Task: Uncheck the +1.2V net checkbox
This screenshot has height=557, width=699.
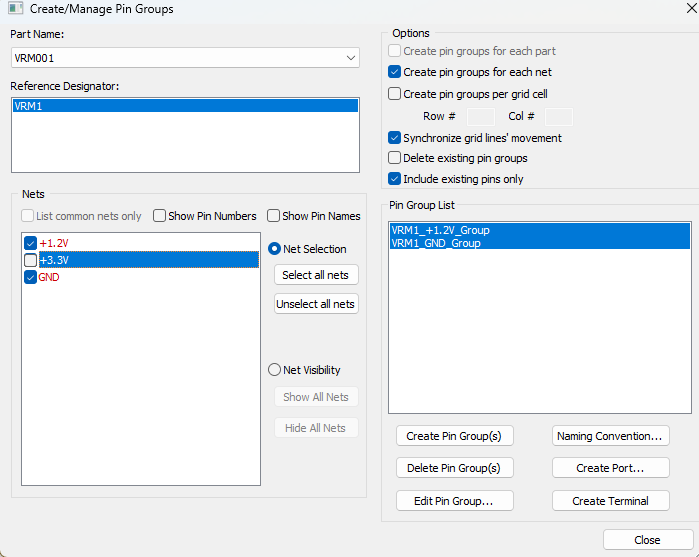Action: (30, 243)
